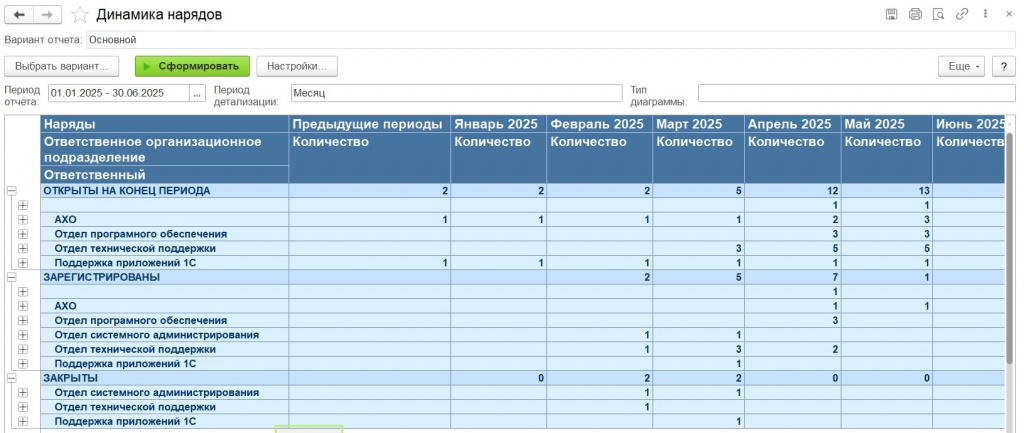Screen dimensions: 1024x433
Task: Collapse the ОТКРЫТЫ НА КОНЕЦ ПЕРИОДА group
Action: (11, 191)
